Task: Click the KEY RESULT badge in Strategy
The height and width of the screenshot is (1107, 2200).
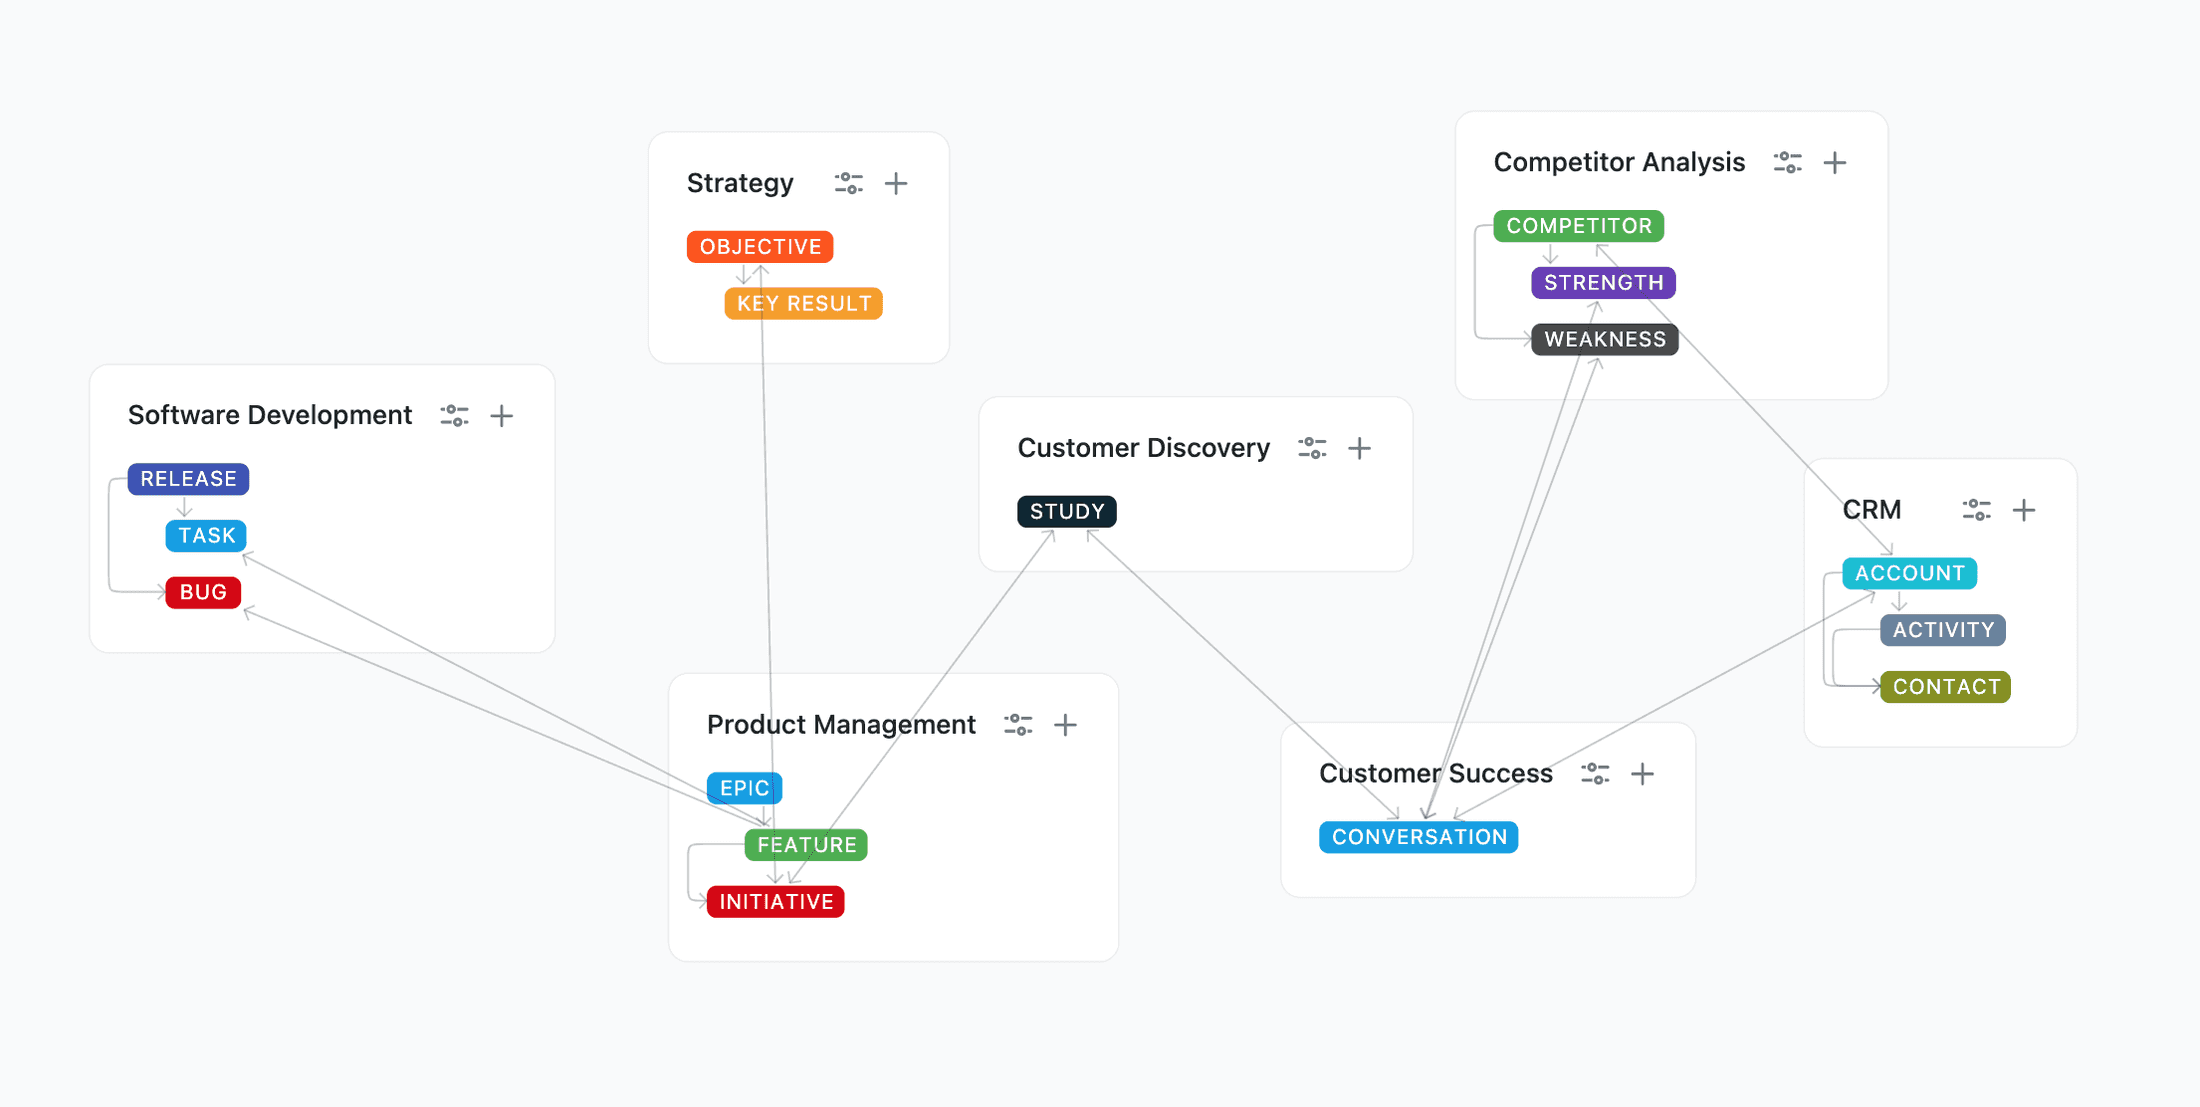Action: [x=803, y=303]
